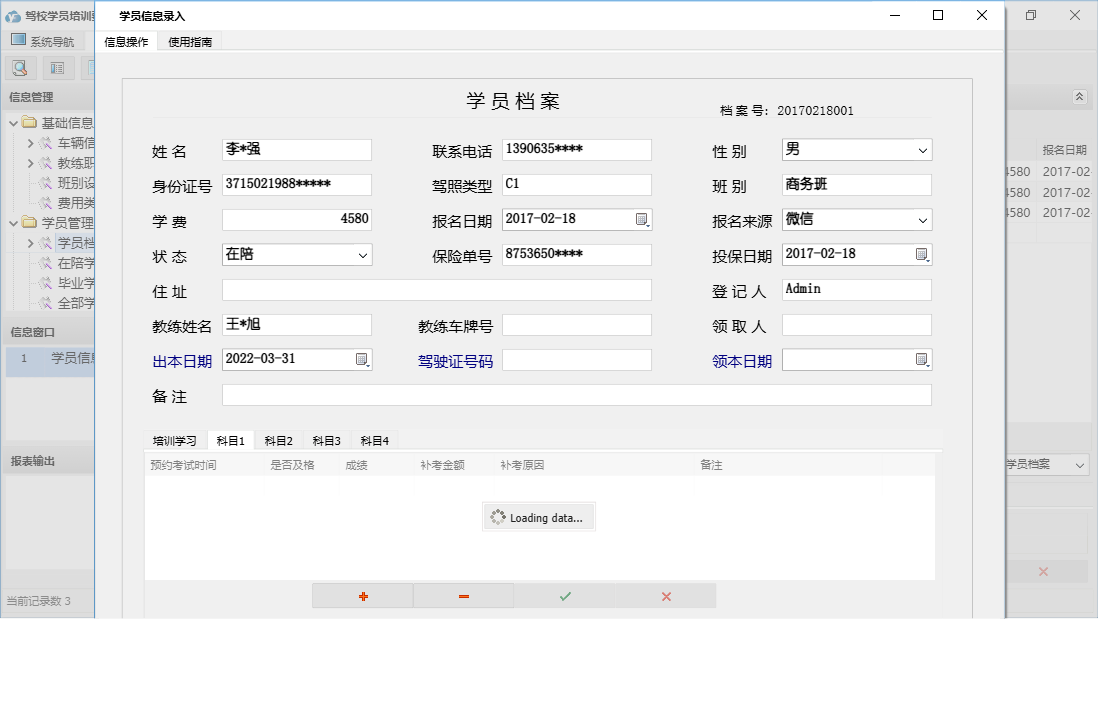1098x705 pixels.
Task: Open the 科目2 tab in the exam section
Action: 279,440
